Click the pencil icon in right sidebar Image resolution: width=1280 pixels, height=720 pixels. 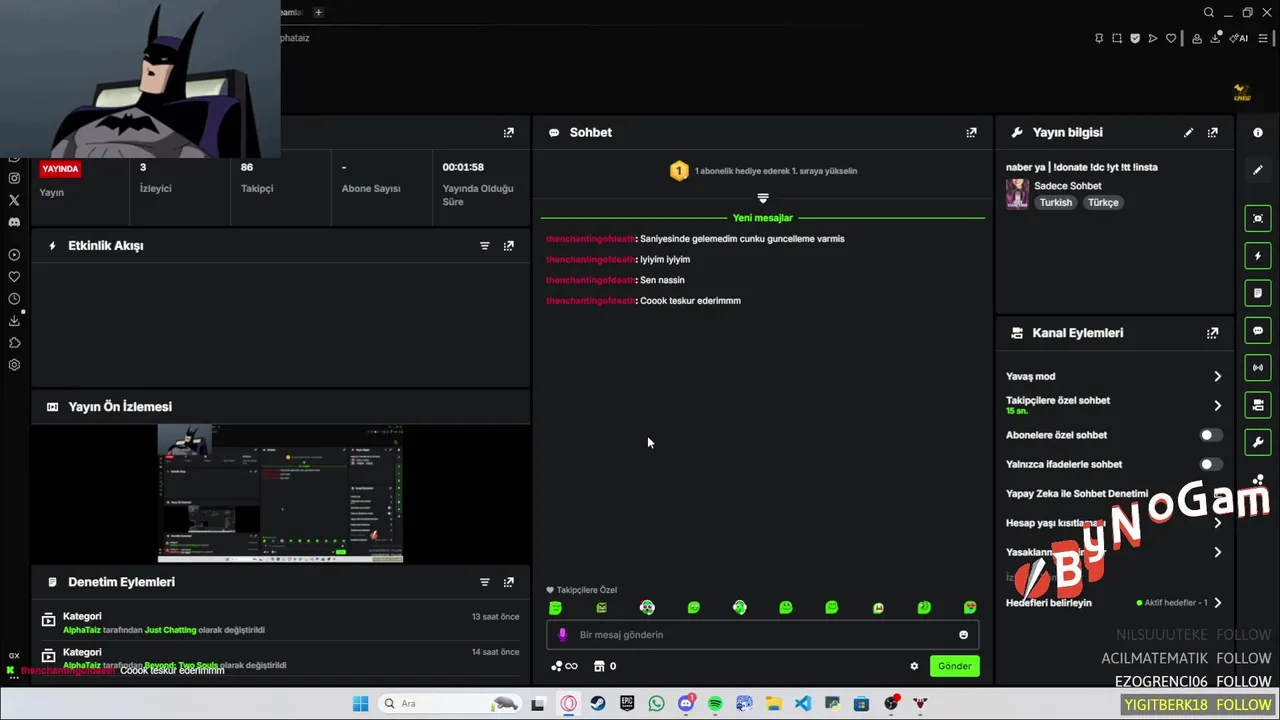[x=1258, y=170]
